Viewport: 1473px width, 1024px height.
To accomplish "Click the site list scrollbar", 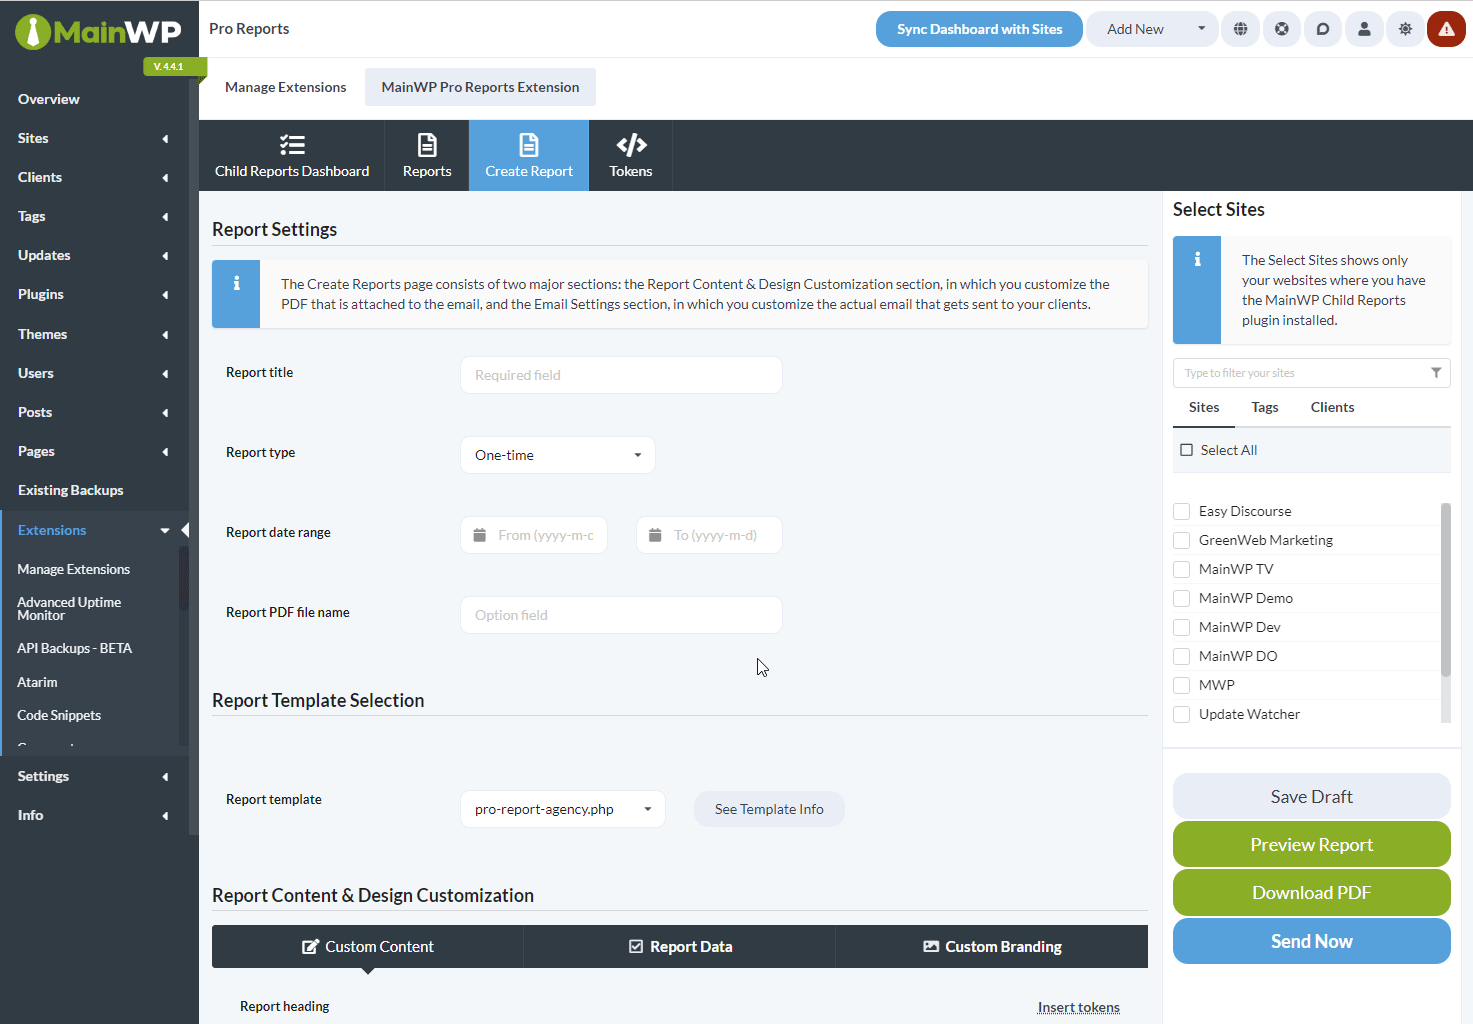I will 1445,590.
